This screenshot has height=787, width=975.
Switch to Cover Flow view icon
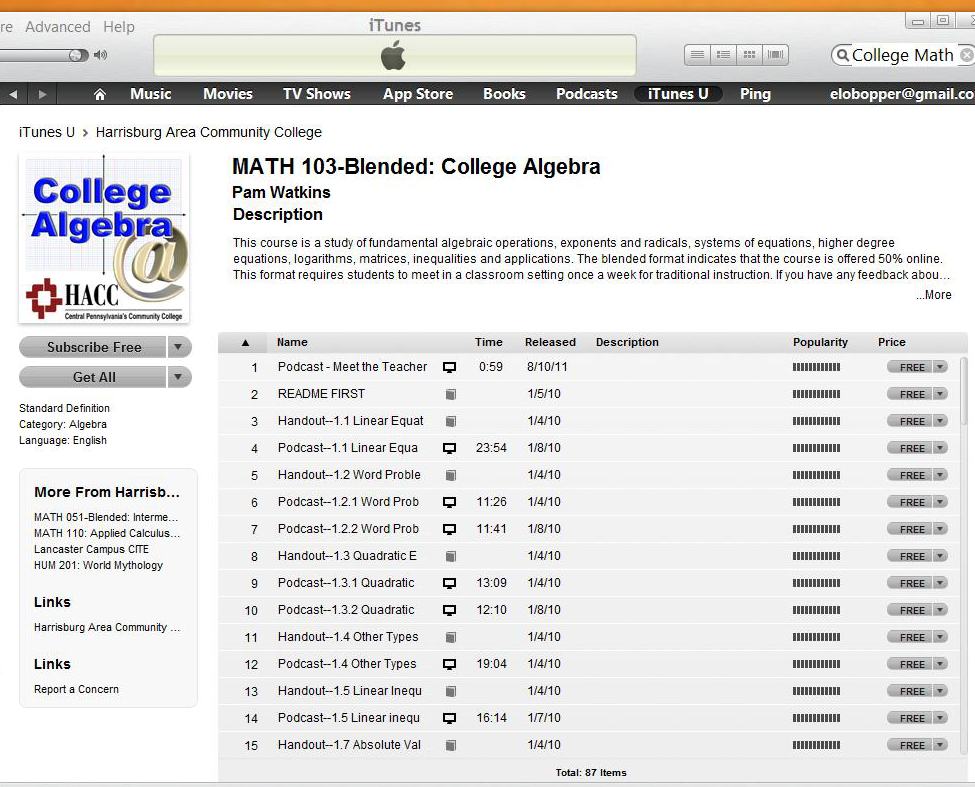775,55
